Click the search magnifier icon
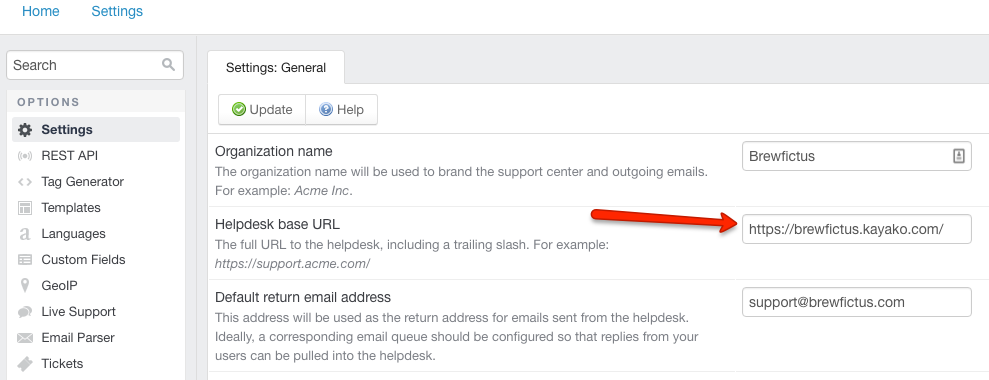This screenshot has height=380, width=989. click(x=168, y=64)
